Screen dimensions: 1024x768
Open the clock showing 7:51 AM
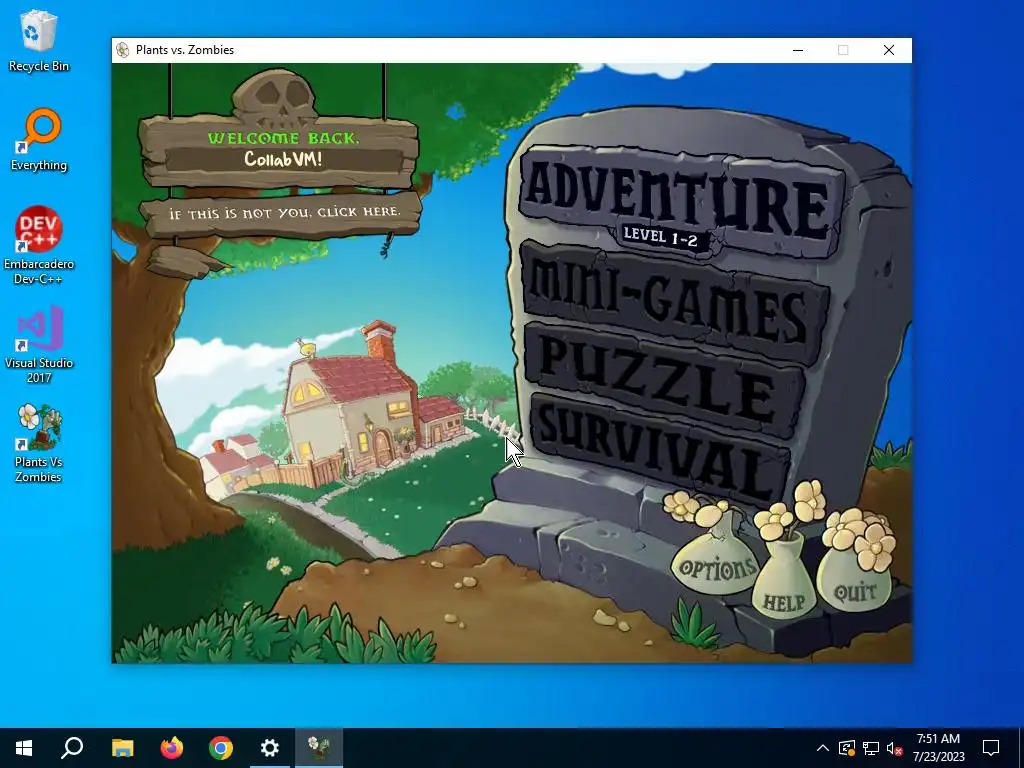tap(938, 748)
